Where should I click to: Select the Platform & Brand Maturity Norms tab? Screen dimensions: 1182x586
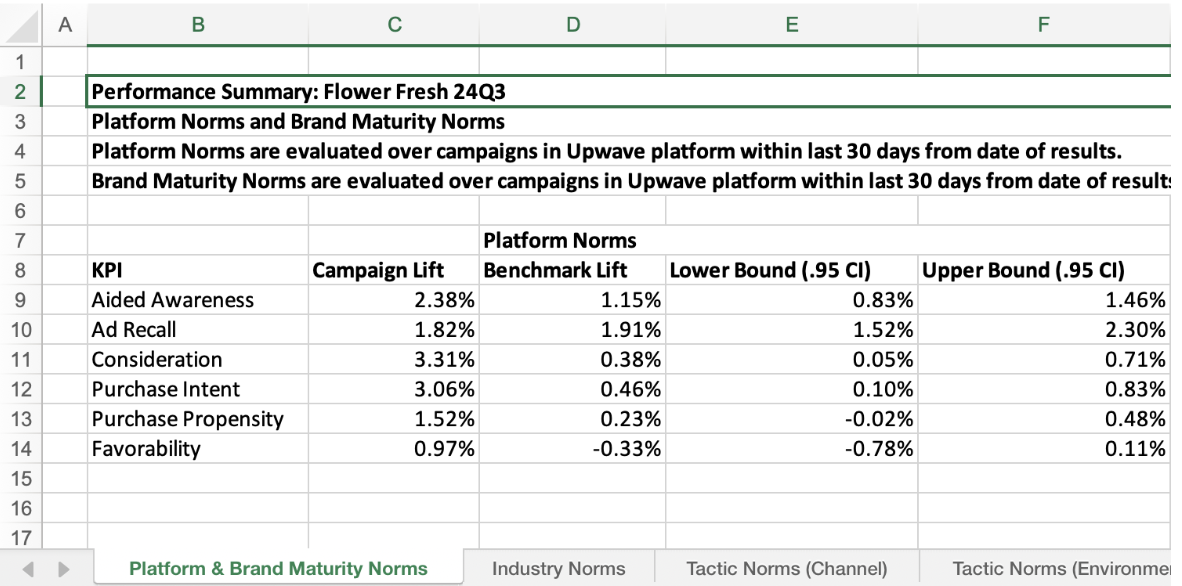(278, 569)
